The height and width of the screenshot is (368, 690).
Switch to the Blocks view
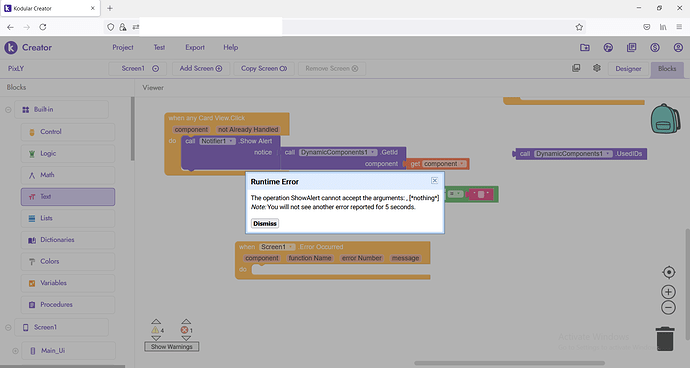pyautogui.click(x=667, y=69)
